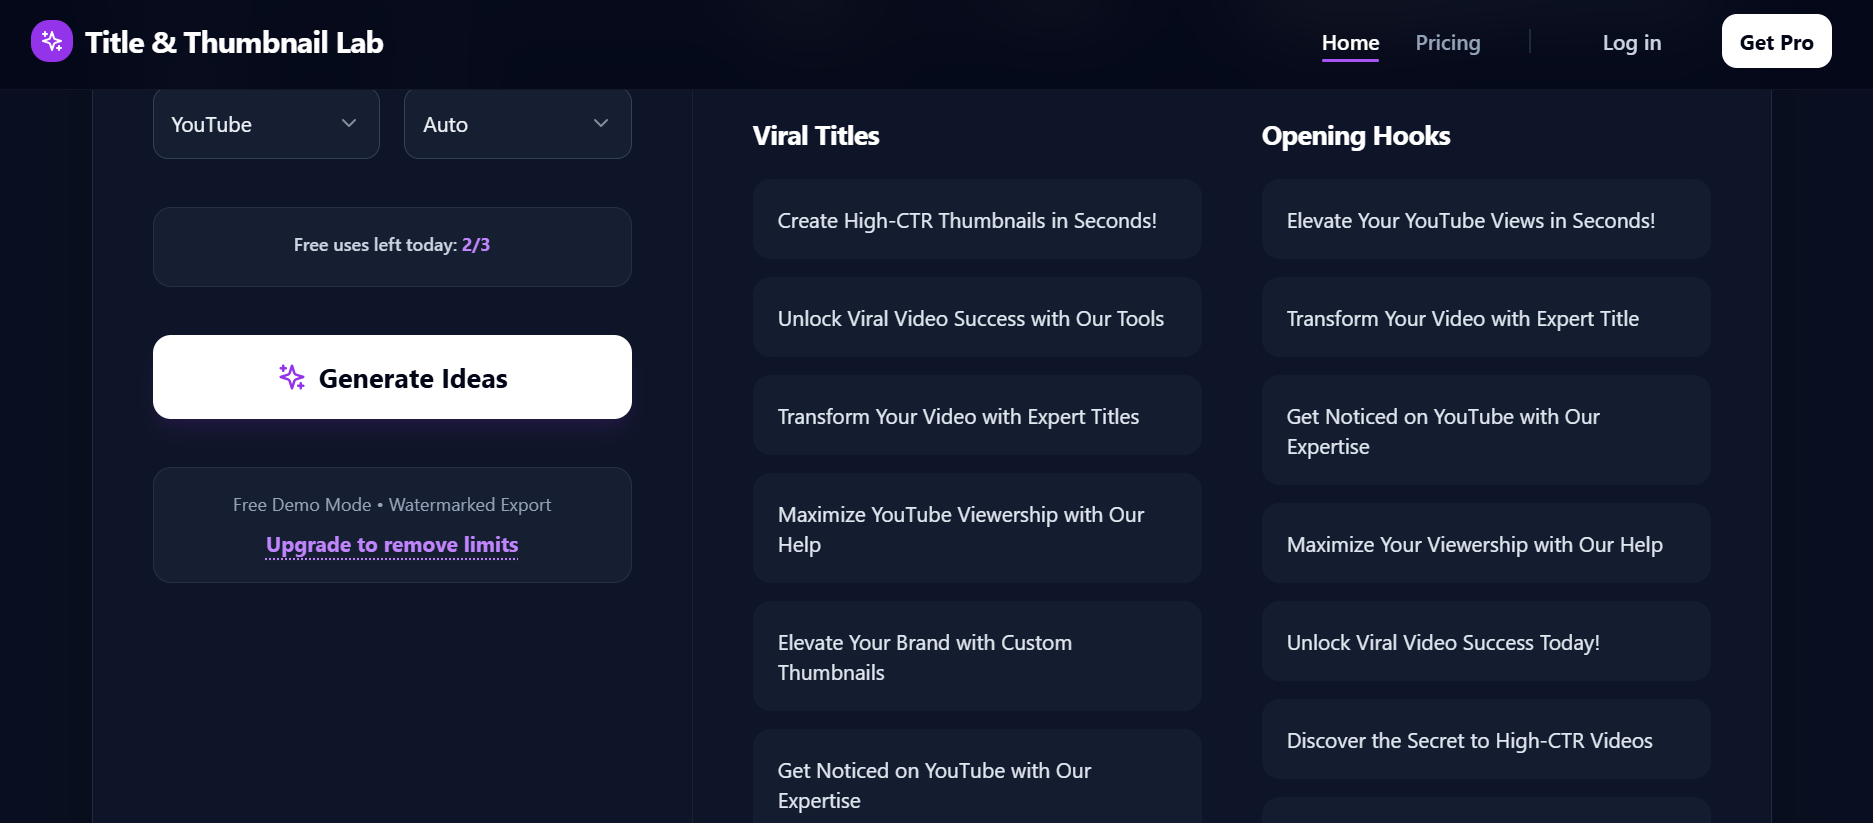Select hook 'Maximize Your Viewership with Our Help'
The height and width of the screenshot is (823, 1873).
click(1486, 544)
